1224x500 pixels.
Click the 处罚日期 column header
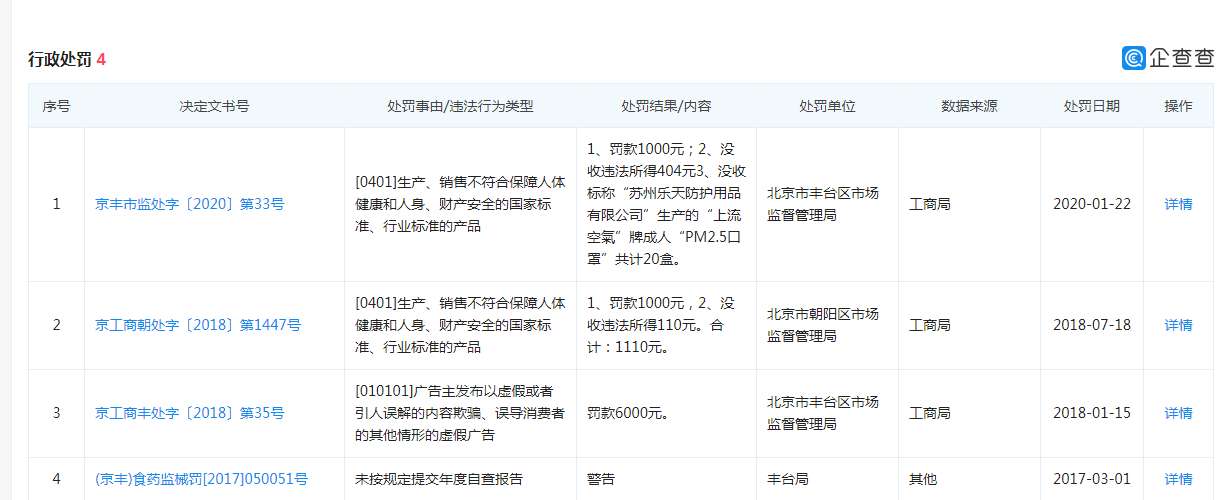pyautogui.click(x=1091, y=106)
